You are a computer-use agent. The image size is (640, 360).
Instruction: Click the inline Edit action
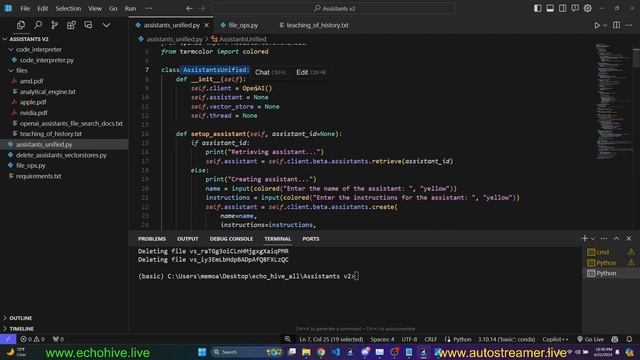(311, 72)
